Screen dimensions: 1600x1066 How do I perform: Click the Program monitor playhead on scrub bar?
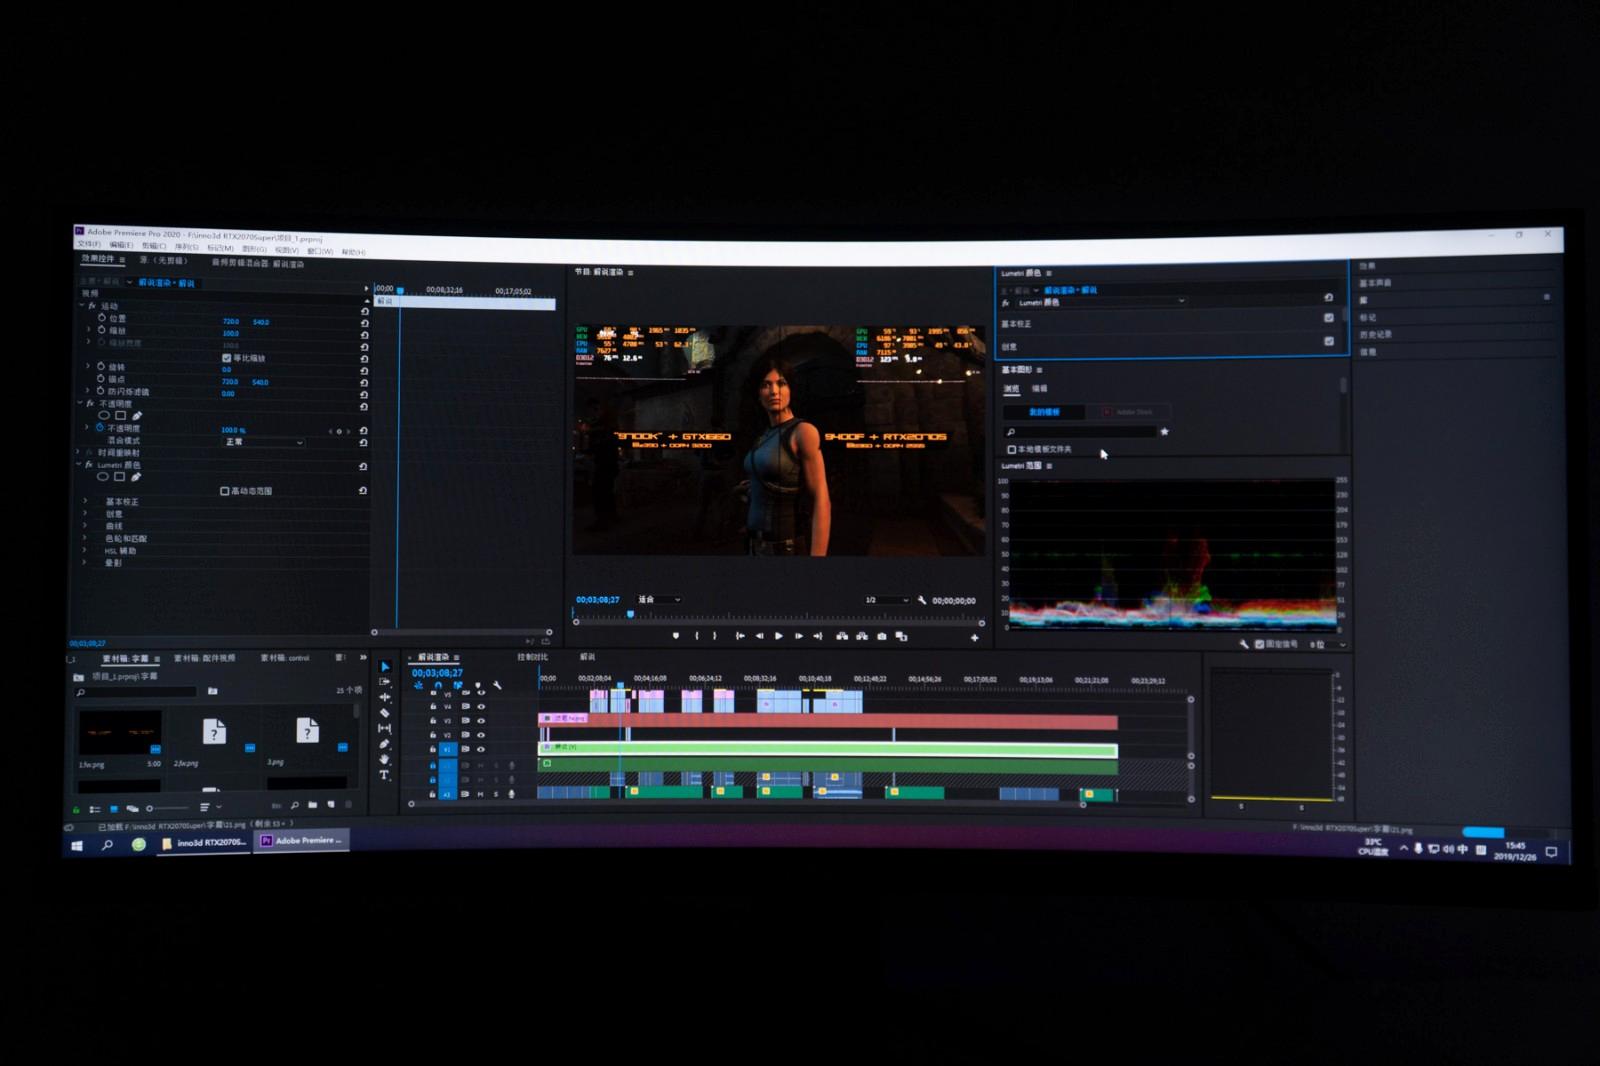630,614
